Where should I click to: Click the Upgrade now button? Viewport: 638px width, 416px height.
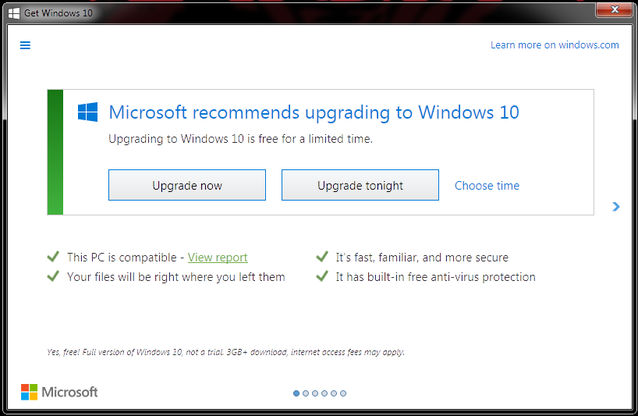click(x=187, y=185)
